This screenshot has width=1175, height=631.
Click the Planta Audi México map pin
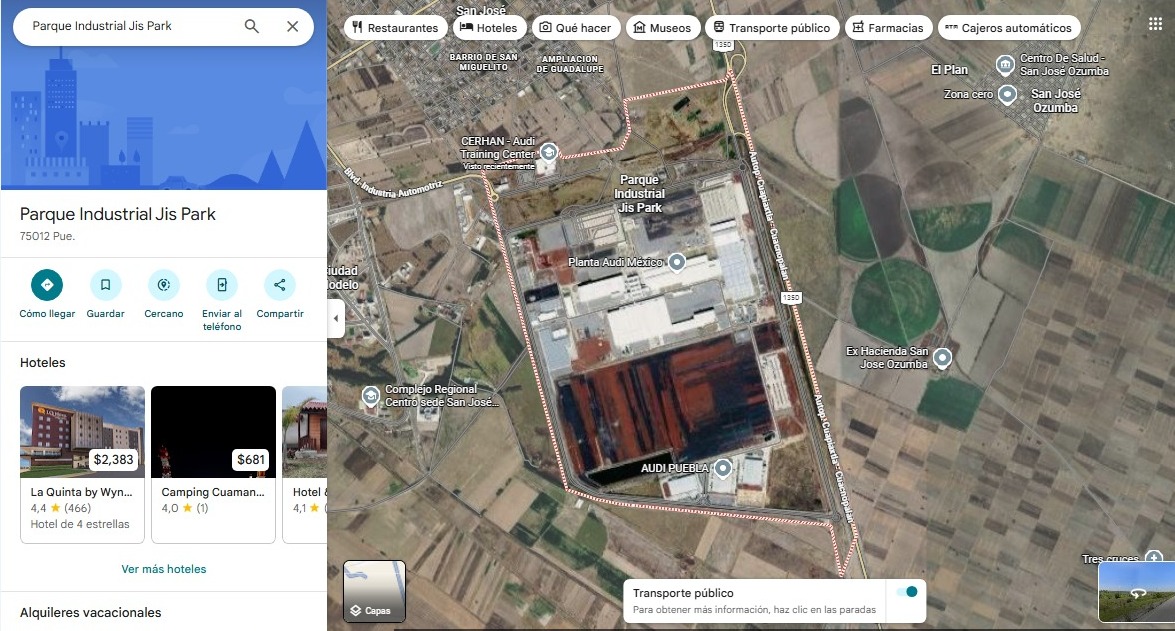point(677,262)
